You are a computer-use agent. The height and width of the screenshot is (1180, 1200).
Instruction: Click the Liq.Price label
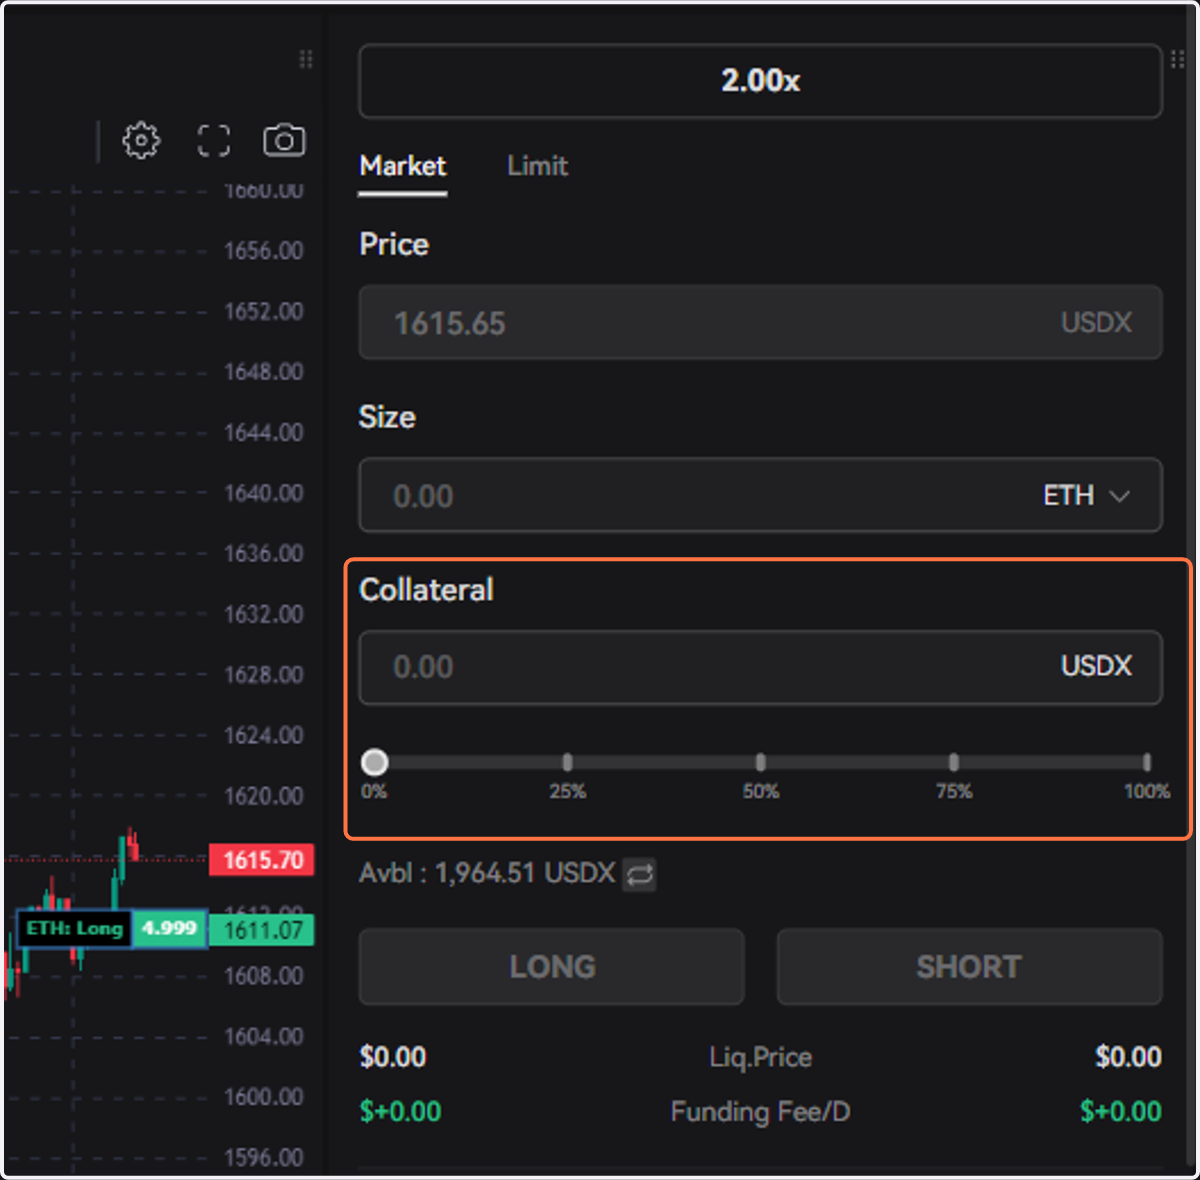[x=761, y=1058]
